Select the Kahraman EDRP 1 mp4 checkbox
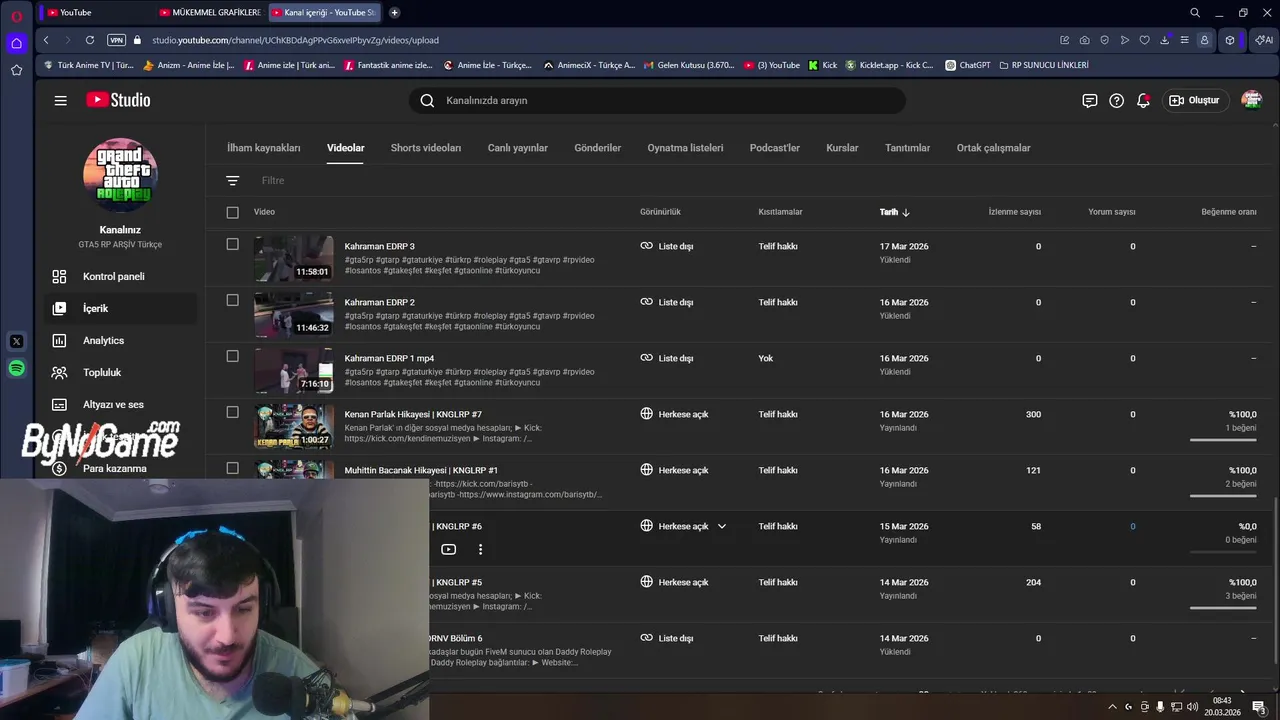1280x720 pixels. pos(233,356)
